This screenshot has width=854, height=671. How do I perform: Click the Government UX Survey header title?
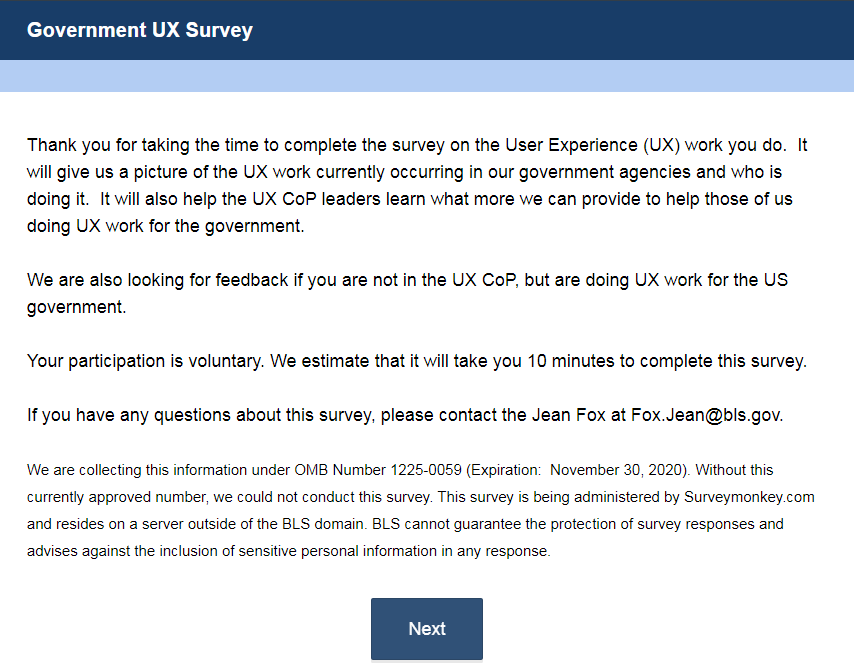[x=140, y=30]
